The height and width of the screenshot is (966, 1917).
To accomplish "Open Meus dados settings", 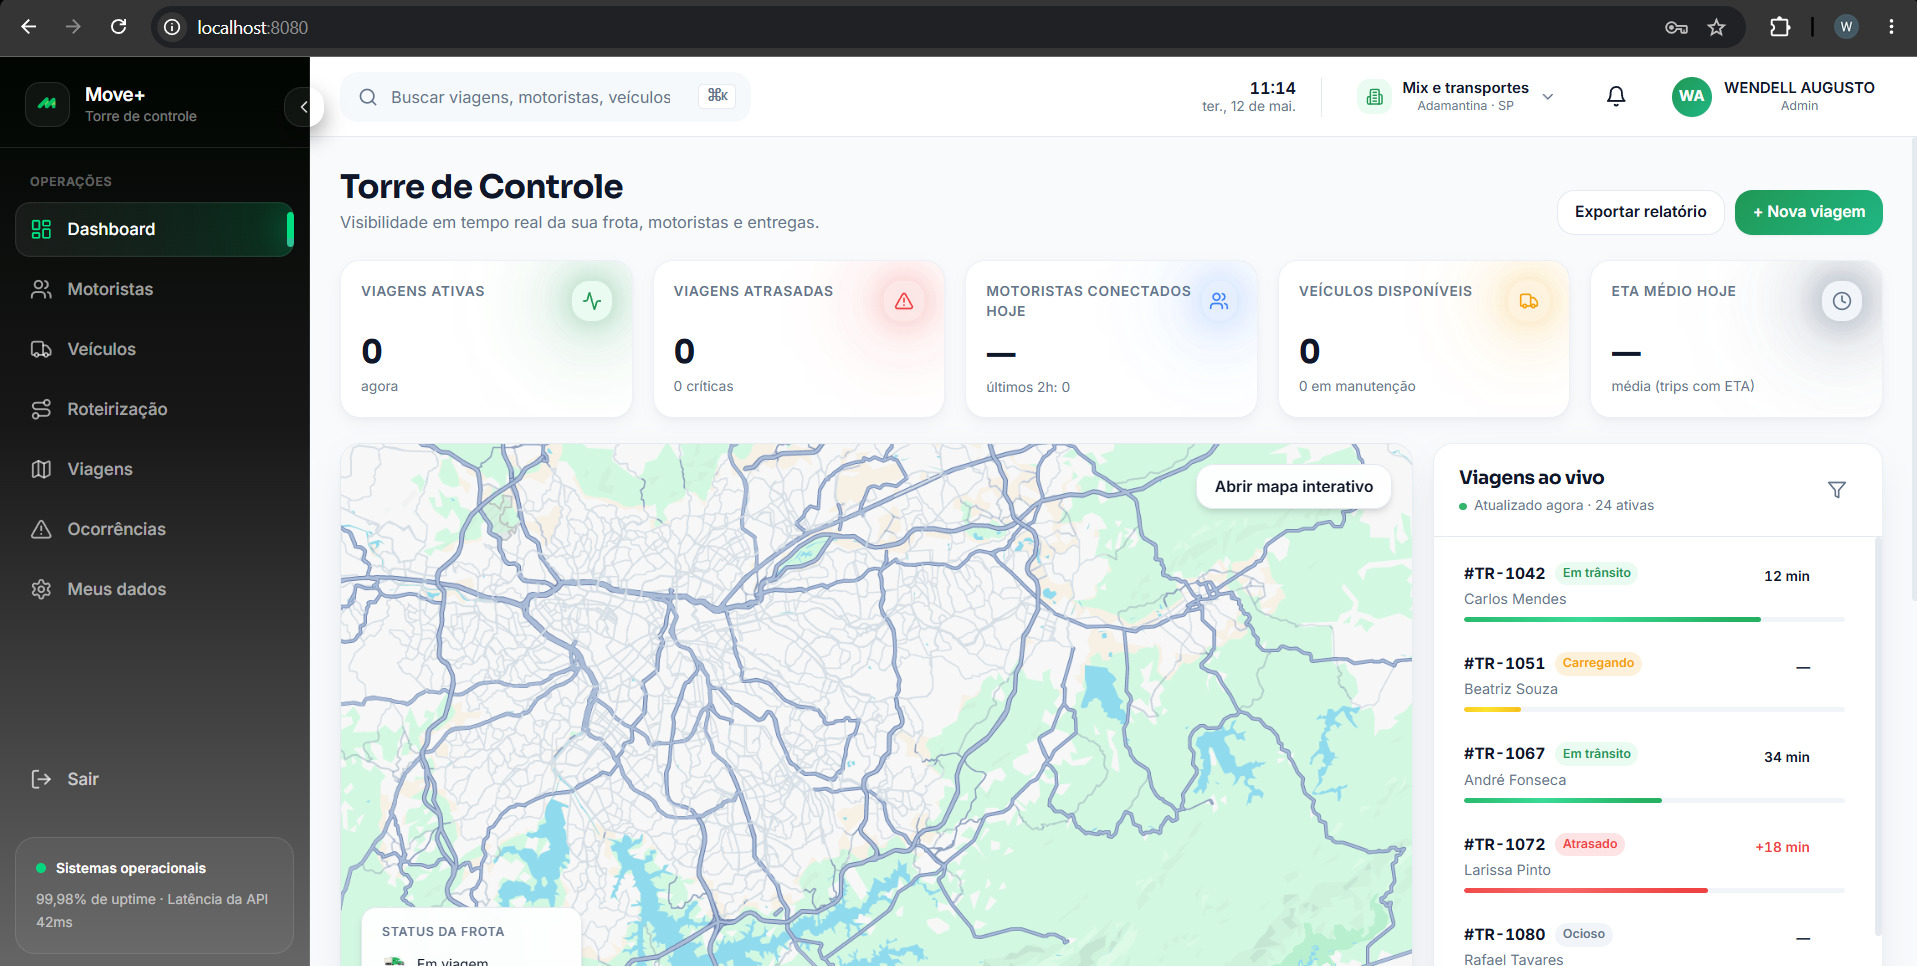I will [x=154, y=589].
